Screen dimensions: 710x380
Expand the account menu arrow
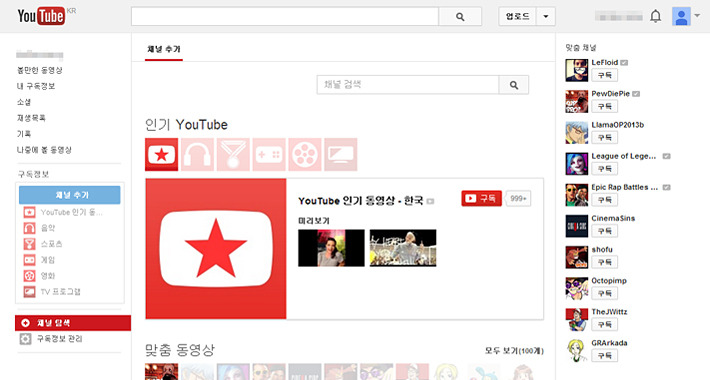[697, 16]
